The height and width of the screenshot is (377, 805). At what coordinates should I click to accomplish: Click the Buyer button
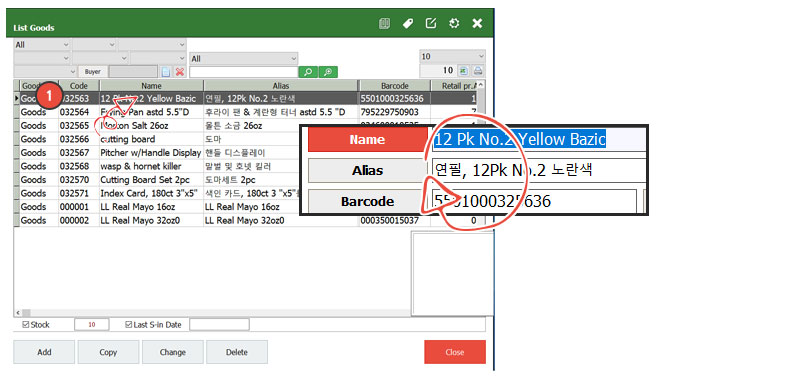coord(93,72)
